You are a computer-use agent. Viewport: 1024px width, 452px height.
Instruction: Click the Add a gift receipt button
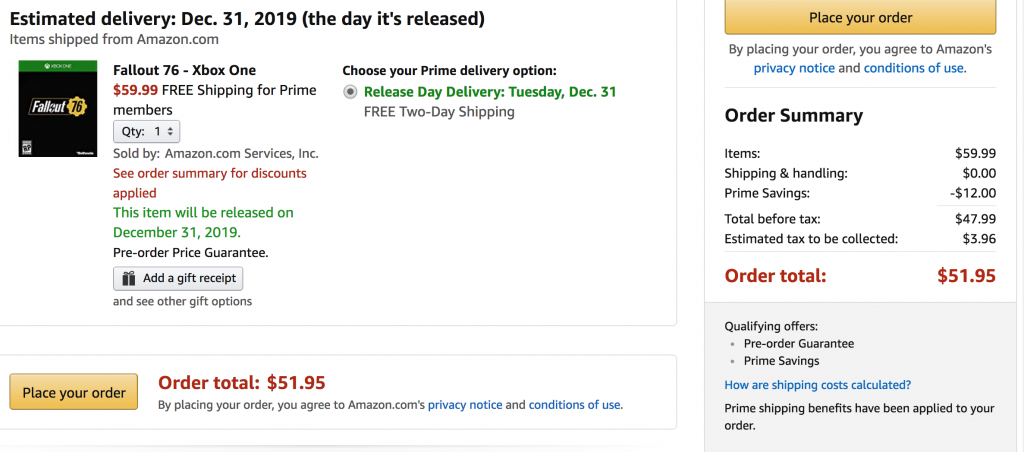pos(178,278)
